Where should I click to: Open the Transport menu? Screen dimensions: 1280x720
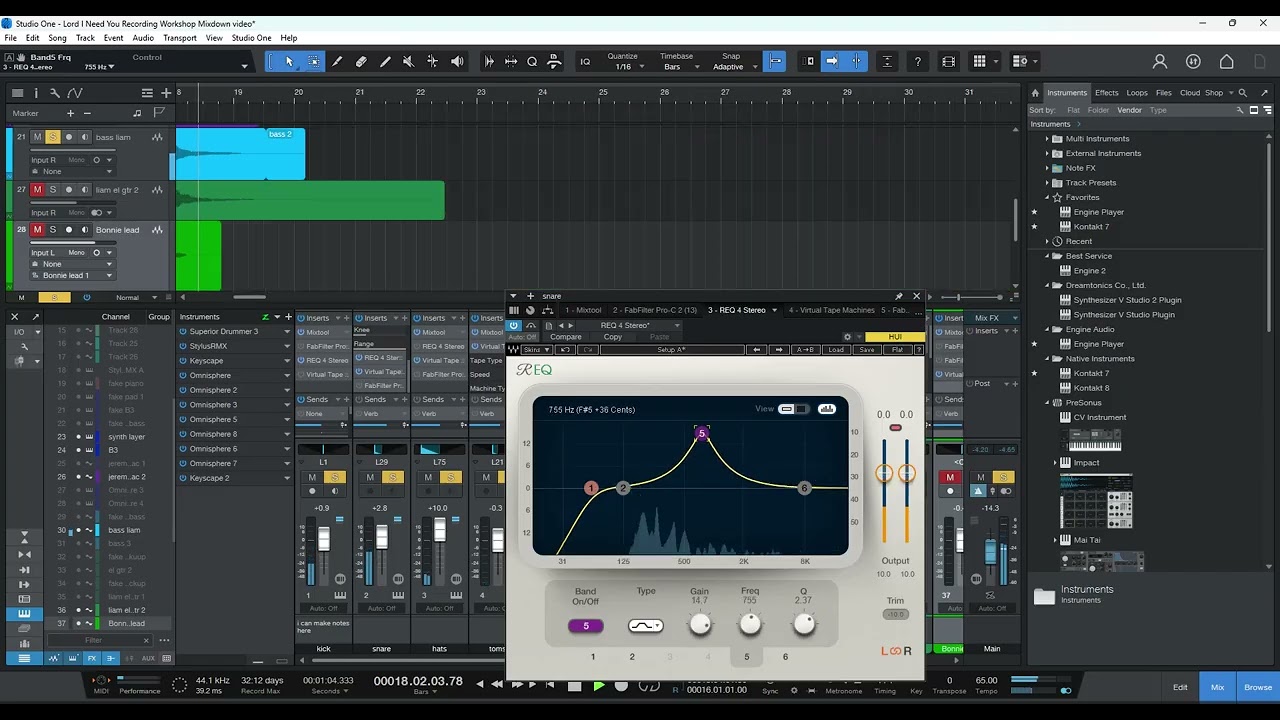tap(180, 38)
